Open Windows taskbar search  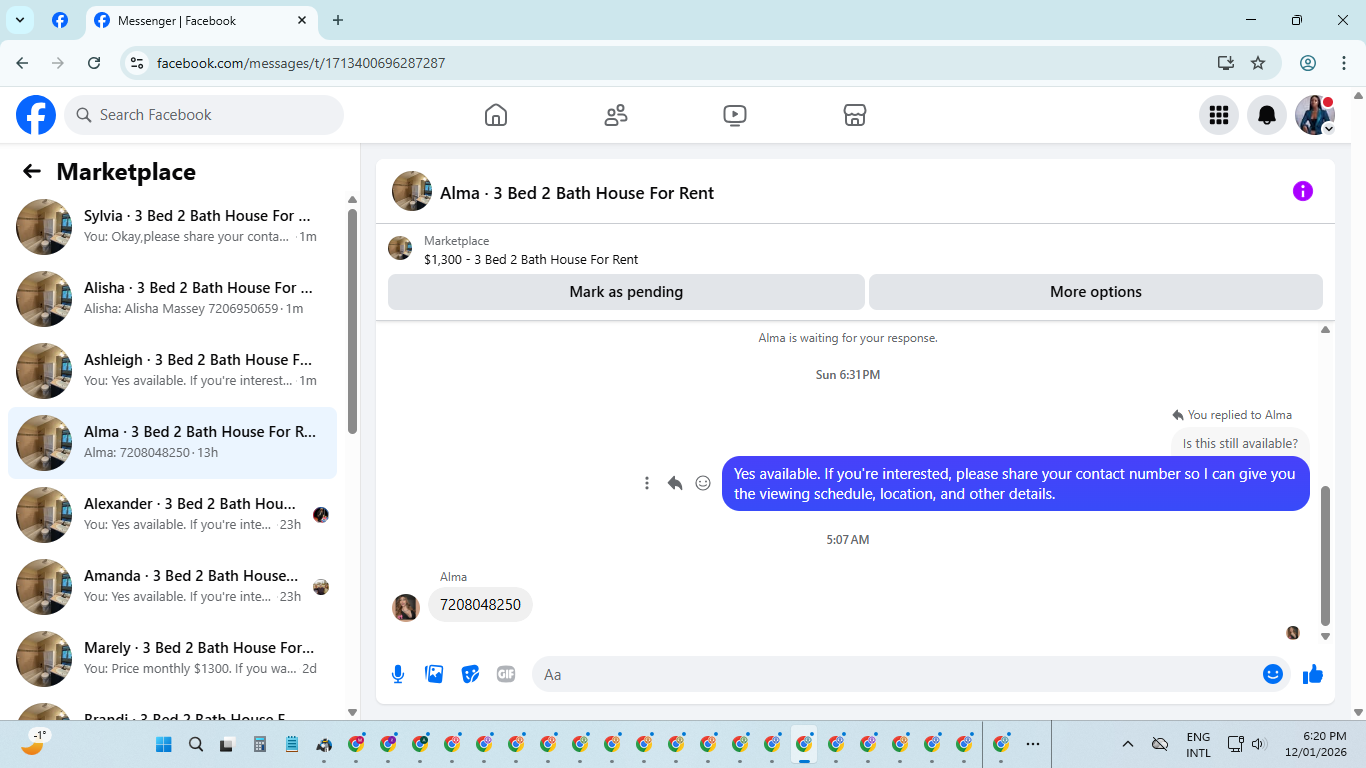click(196, 744)
